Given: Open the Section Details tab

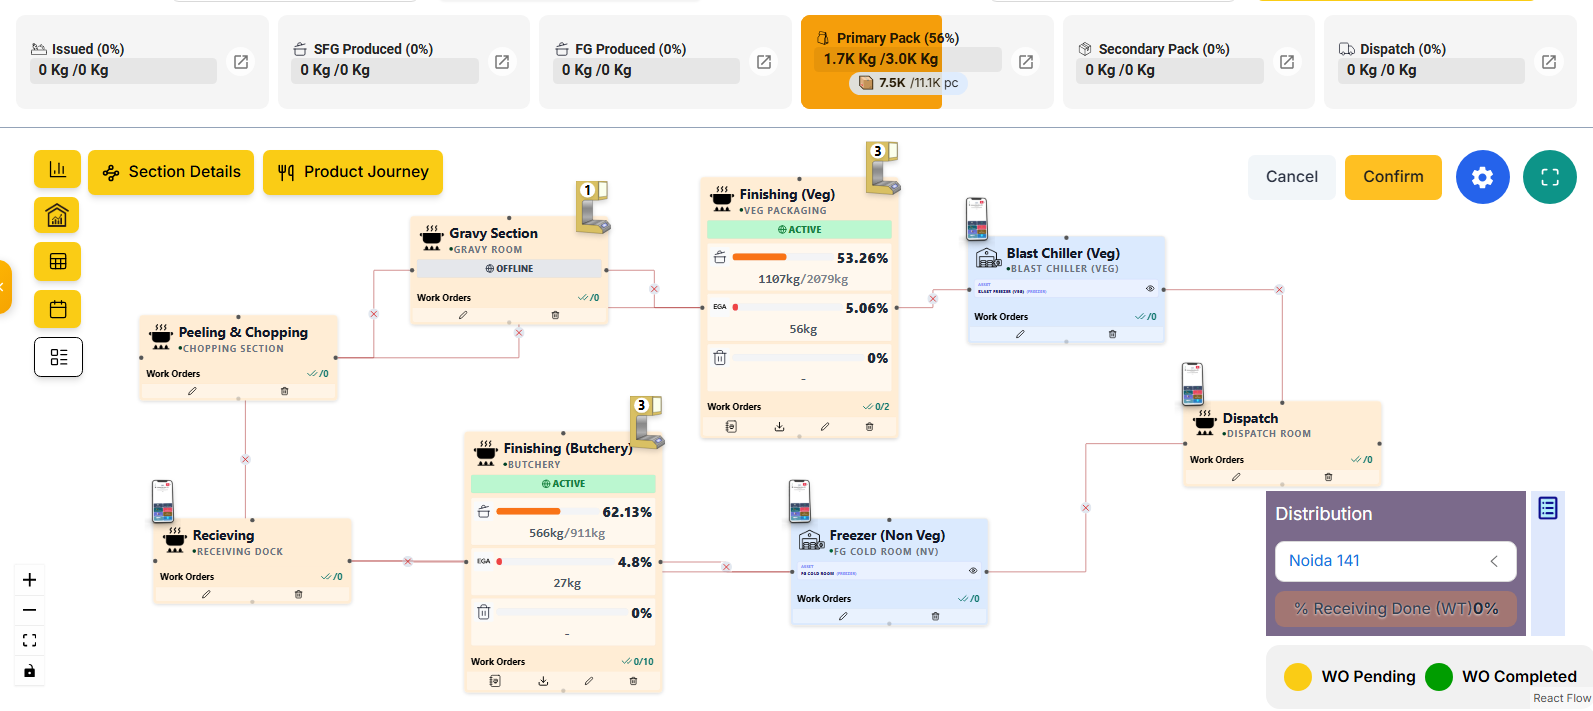Looking at the screenshot, I should pos(171,172).
